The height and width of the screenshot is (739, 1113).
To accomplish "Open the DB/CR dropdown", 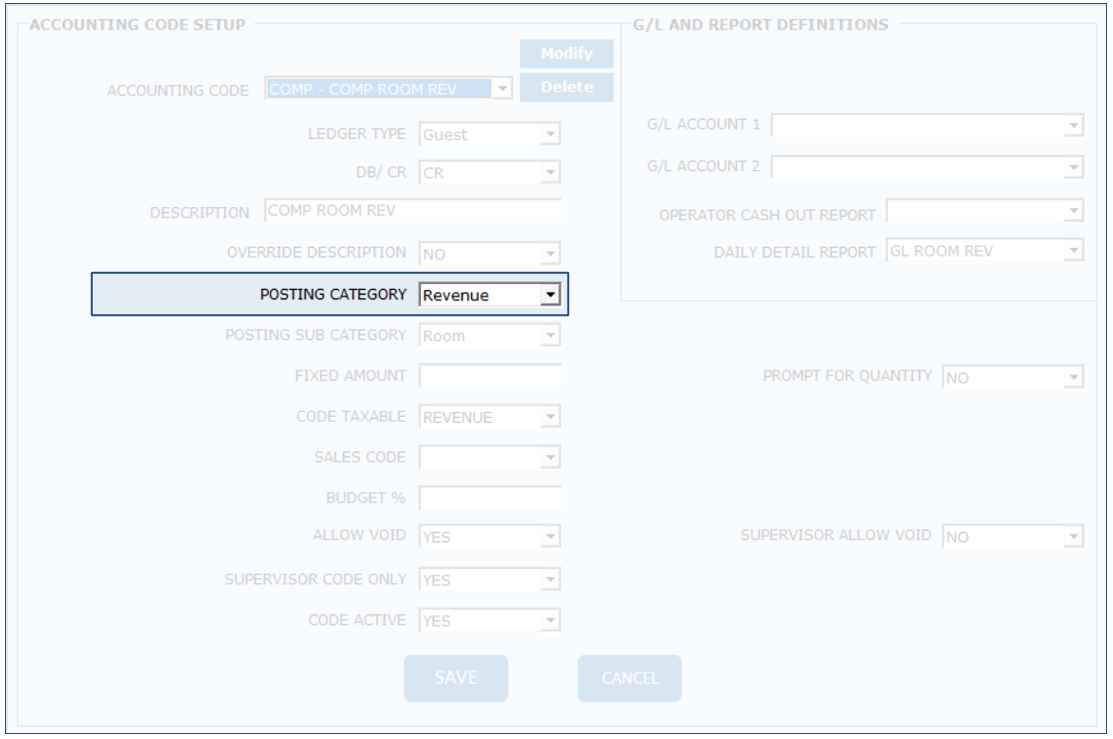I will point(549,173).
